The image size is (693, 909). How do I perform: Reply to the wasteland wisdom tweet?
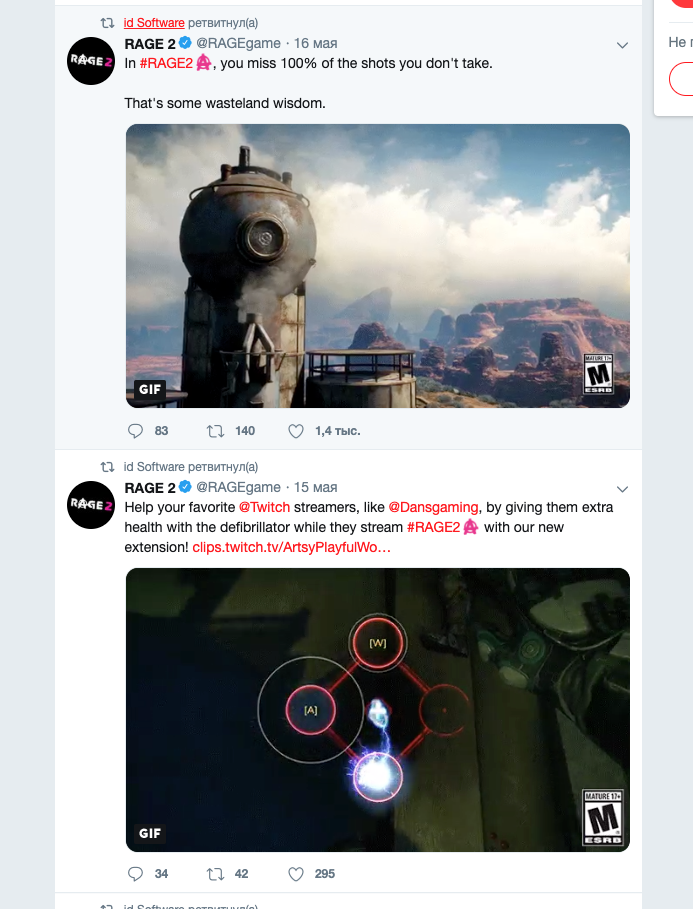pos(136,431)
